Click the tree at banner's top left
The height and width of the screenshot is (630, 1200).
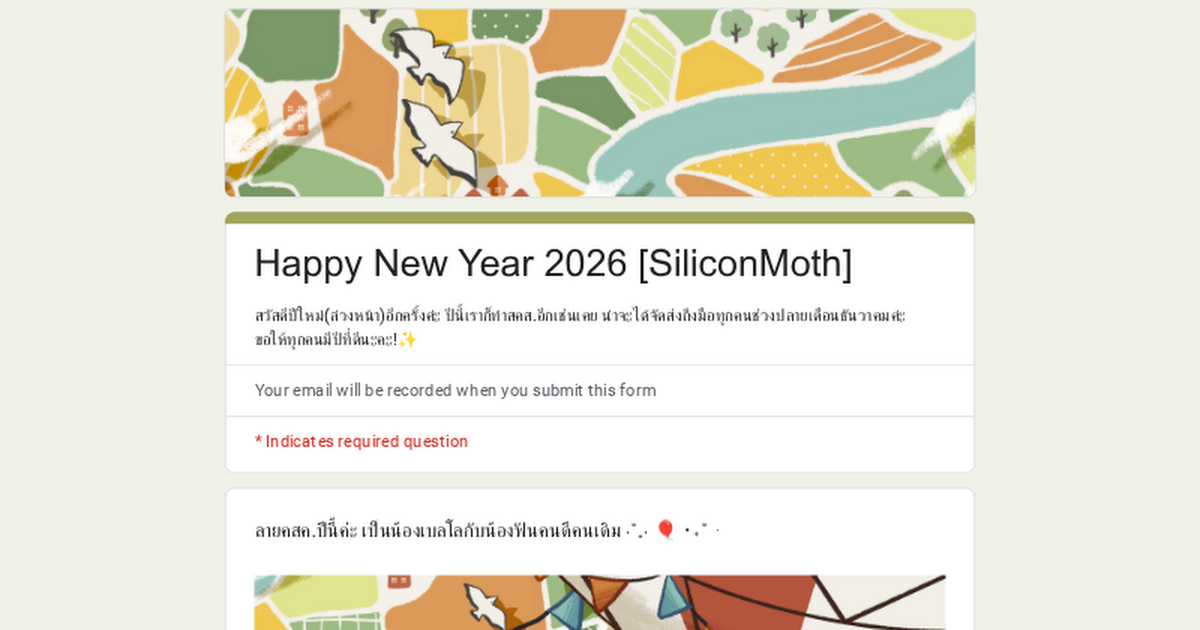tap(371, 15)
